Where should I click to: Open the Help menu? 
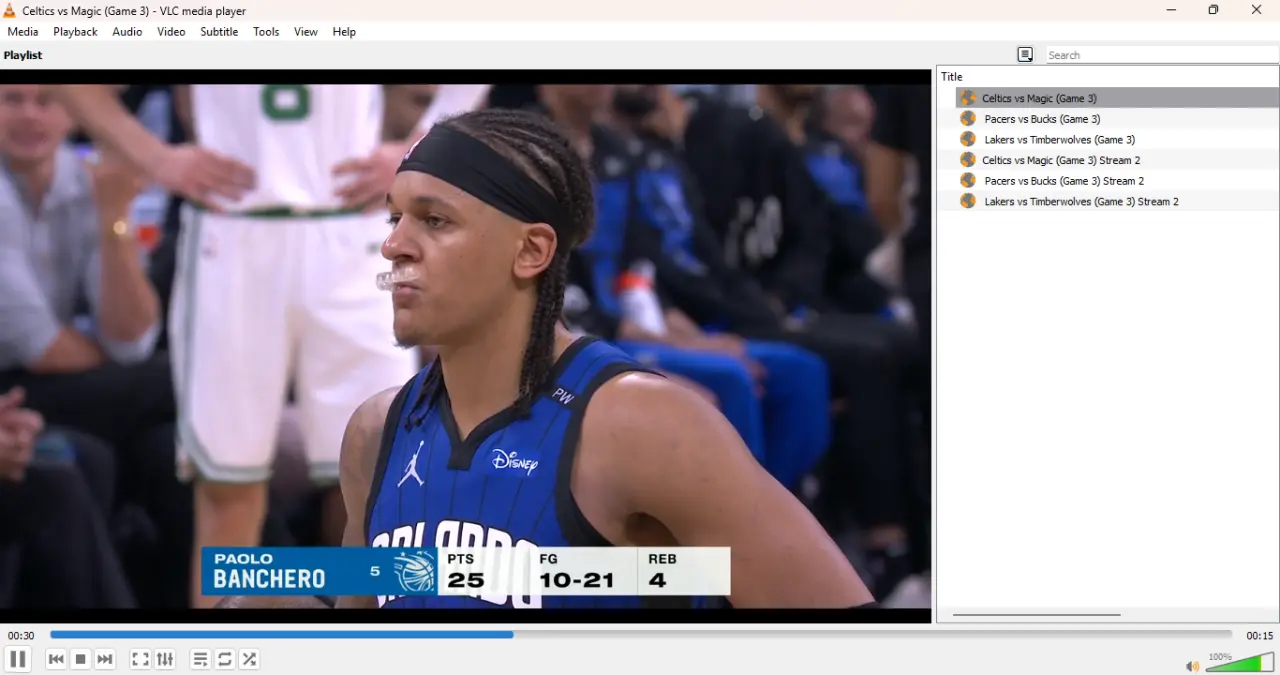pos(344,32)
